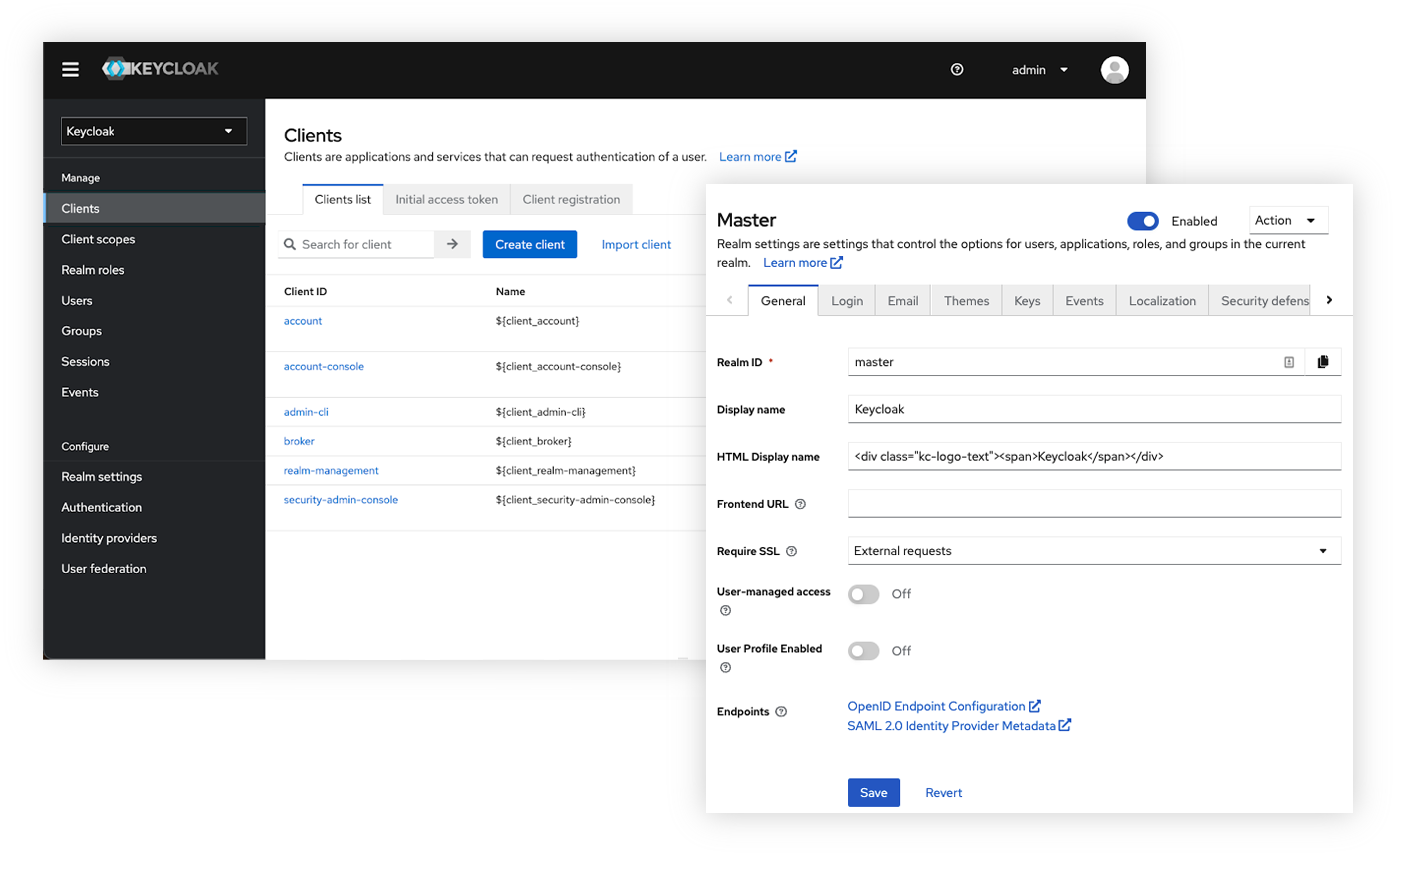Select the Events tab in realm settings
The height and width of the screenshot is (873, 1418).
[1084, 300]
